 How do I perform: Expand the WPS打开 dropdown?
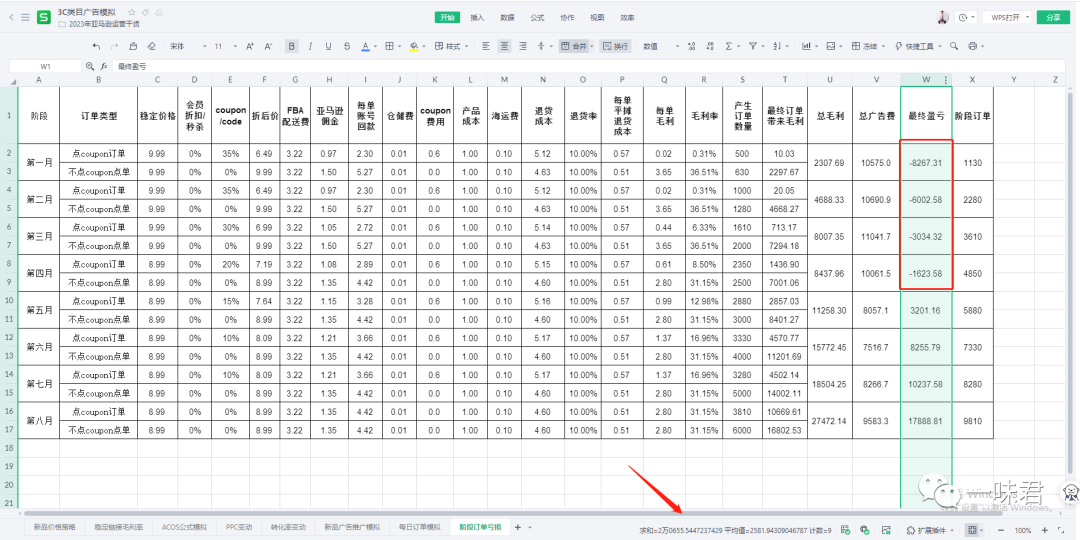click(1005, 17)
